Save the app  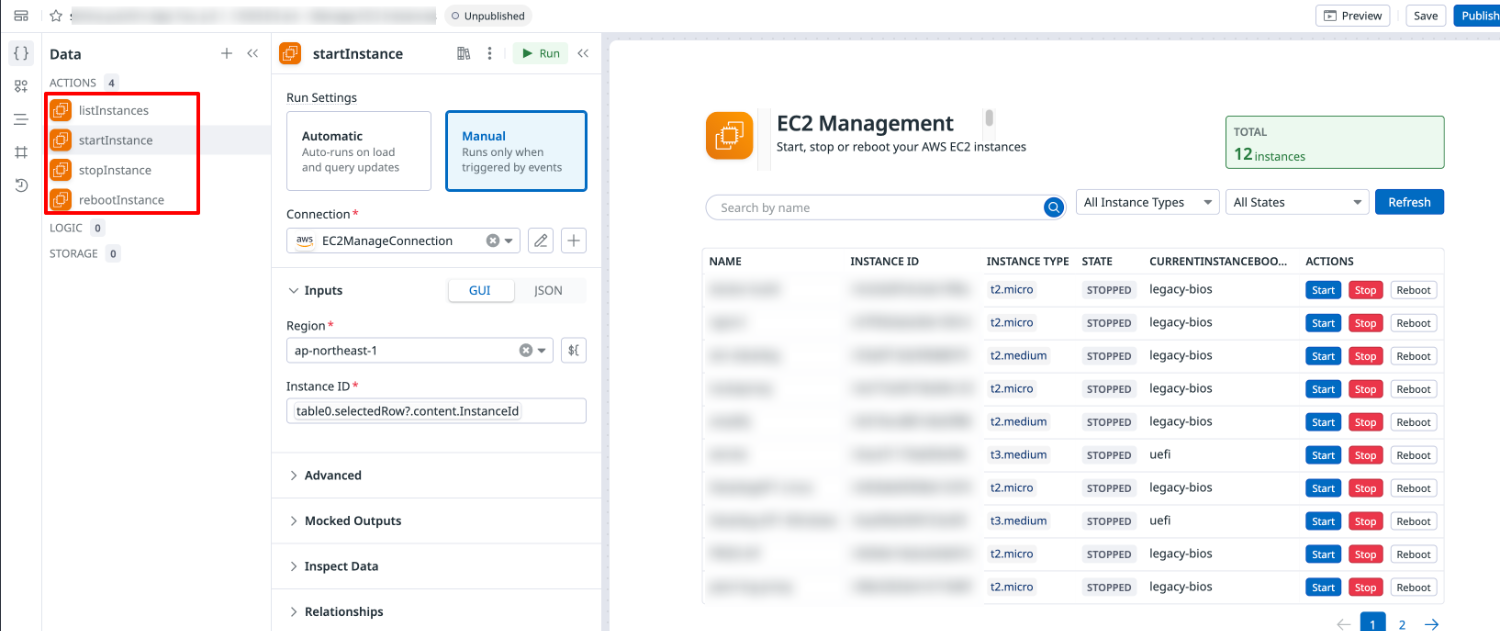pos(1426,16)
